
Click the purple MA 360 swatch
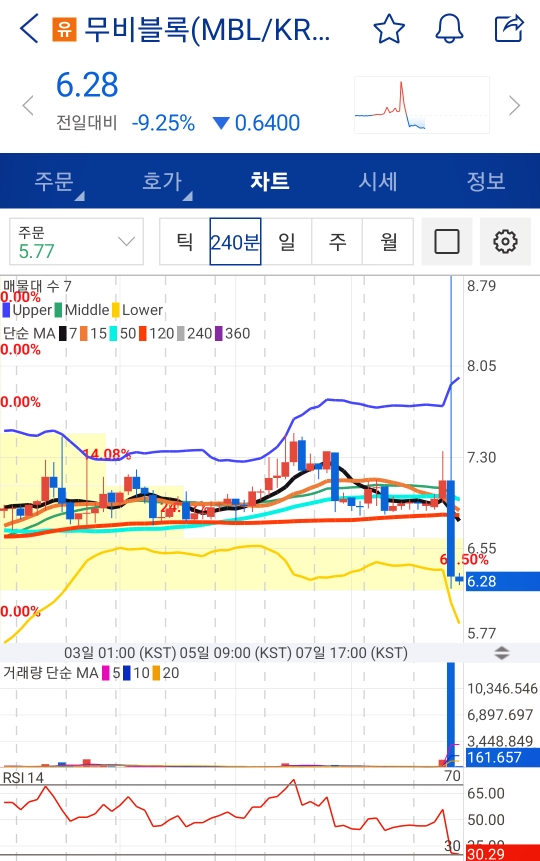tap(219, 333)
